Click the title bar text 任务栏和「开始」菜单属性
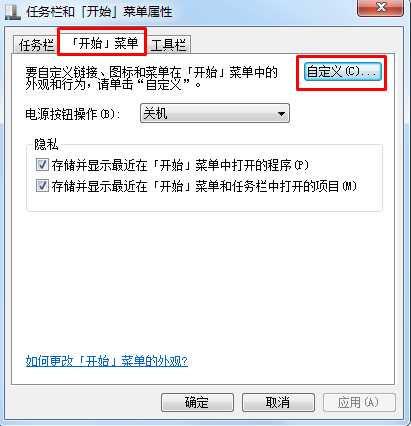The height and width of the screenshot is (426, 411). pos(99,12)
